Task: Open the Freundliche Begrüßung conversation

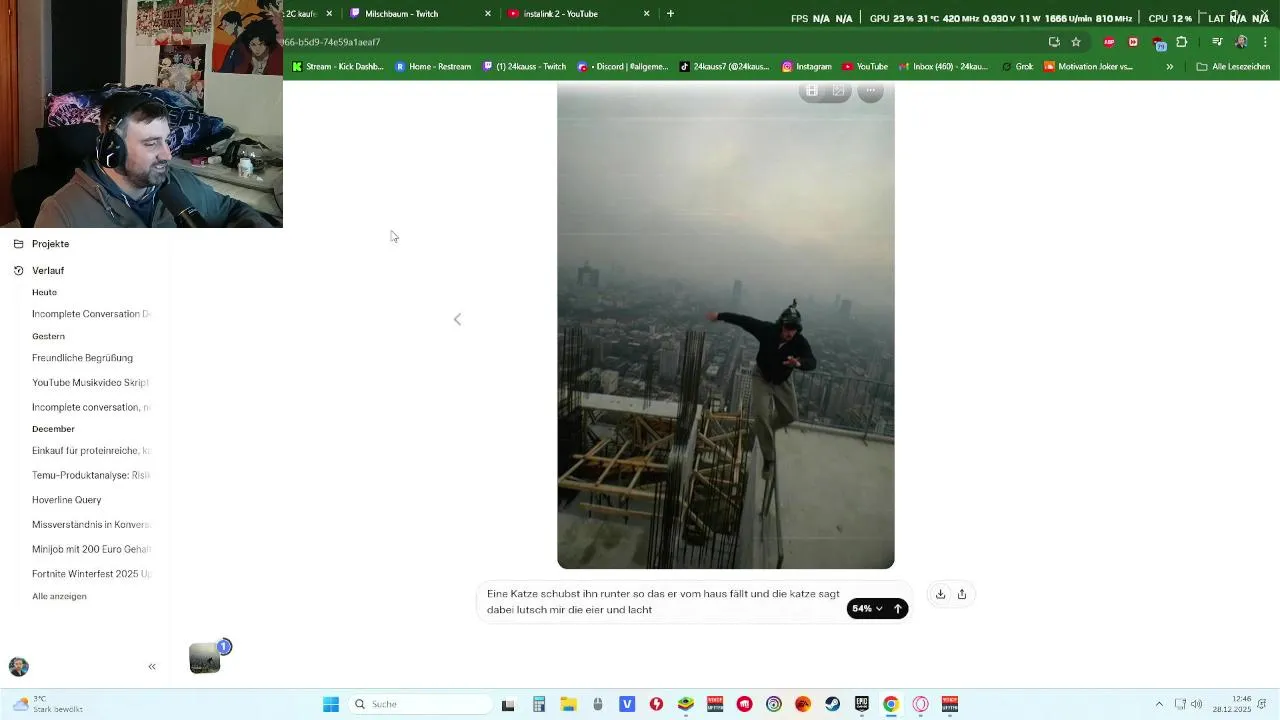Action: coord(82,358)
